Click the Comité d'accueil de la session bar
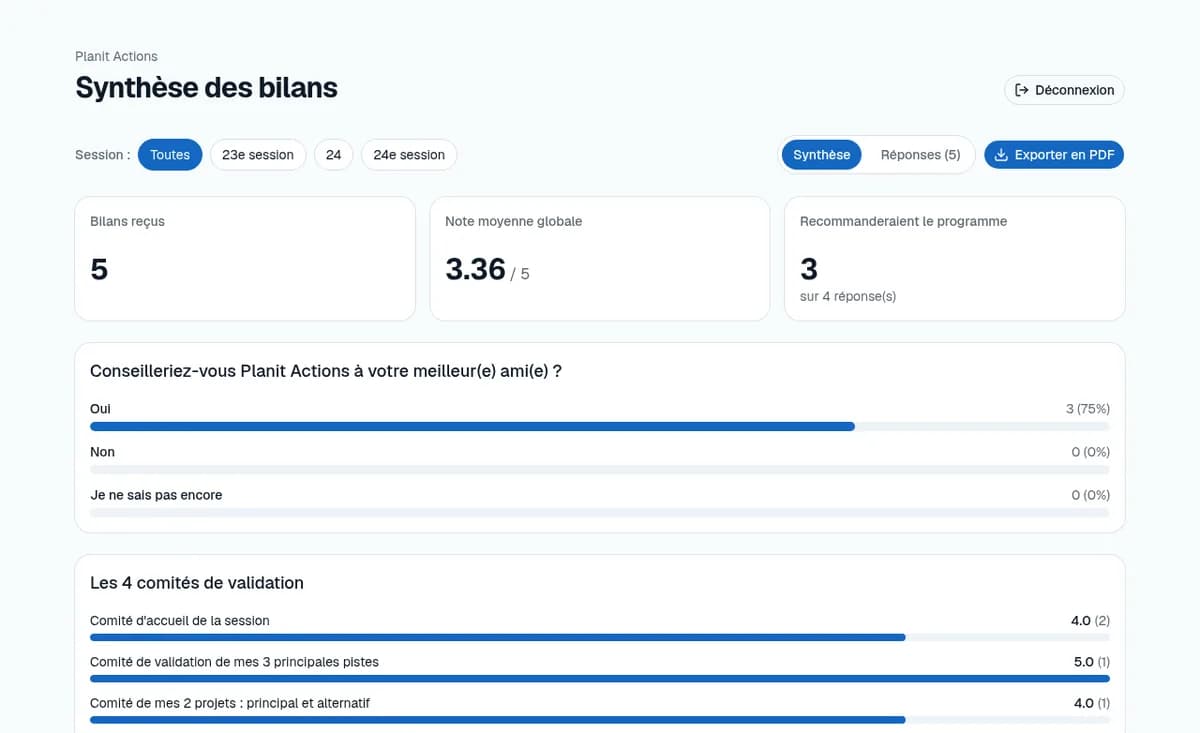The image size is (1200, 733). pyautogui.click(x=600, y=638)
